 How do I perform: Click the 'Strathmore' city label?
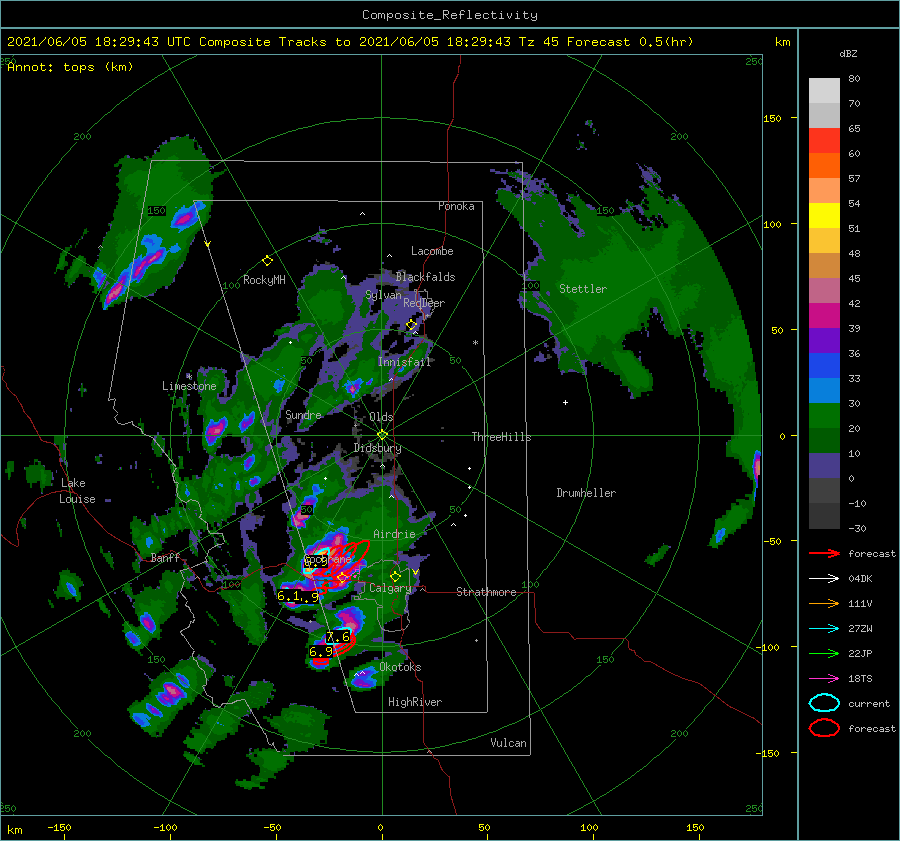[x=486, y=592]
